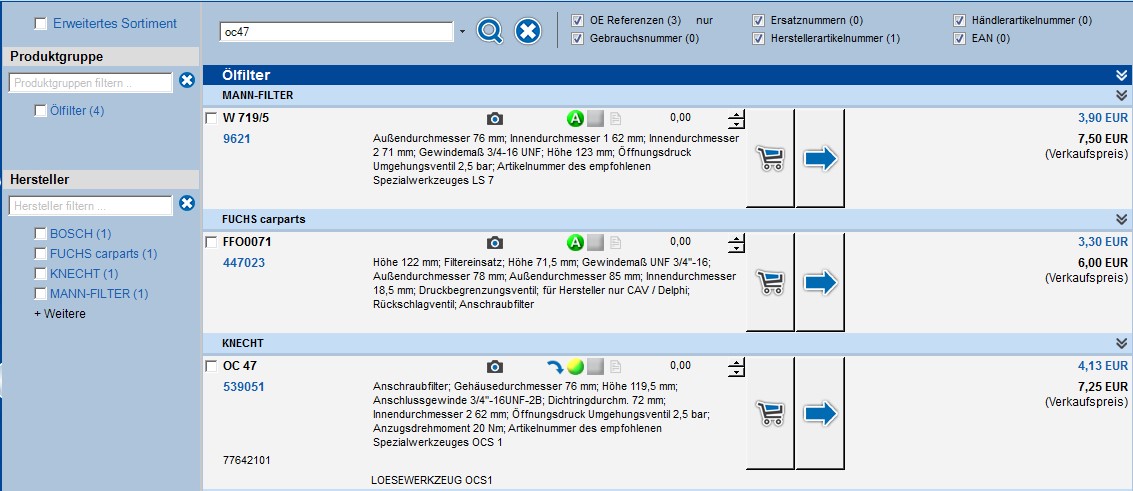
Task: Tick the MANN-FILTER (1) manufacturer checkbox
Action: tap(40, 294)
